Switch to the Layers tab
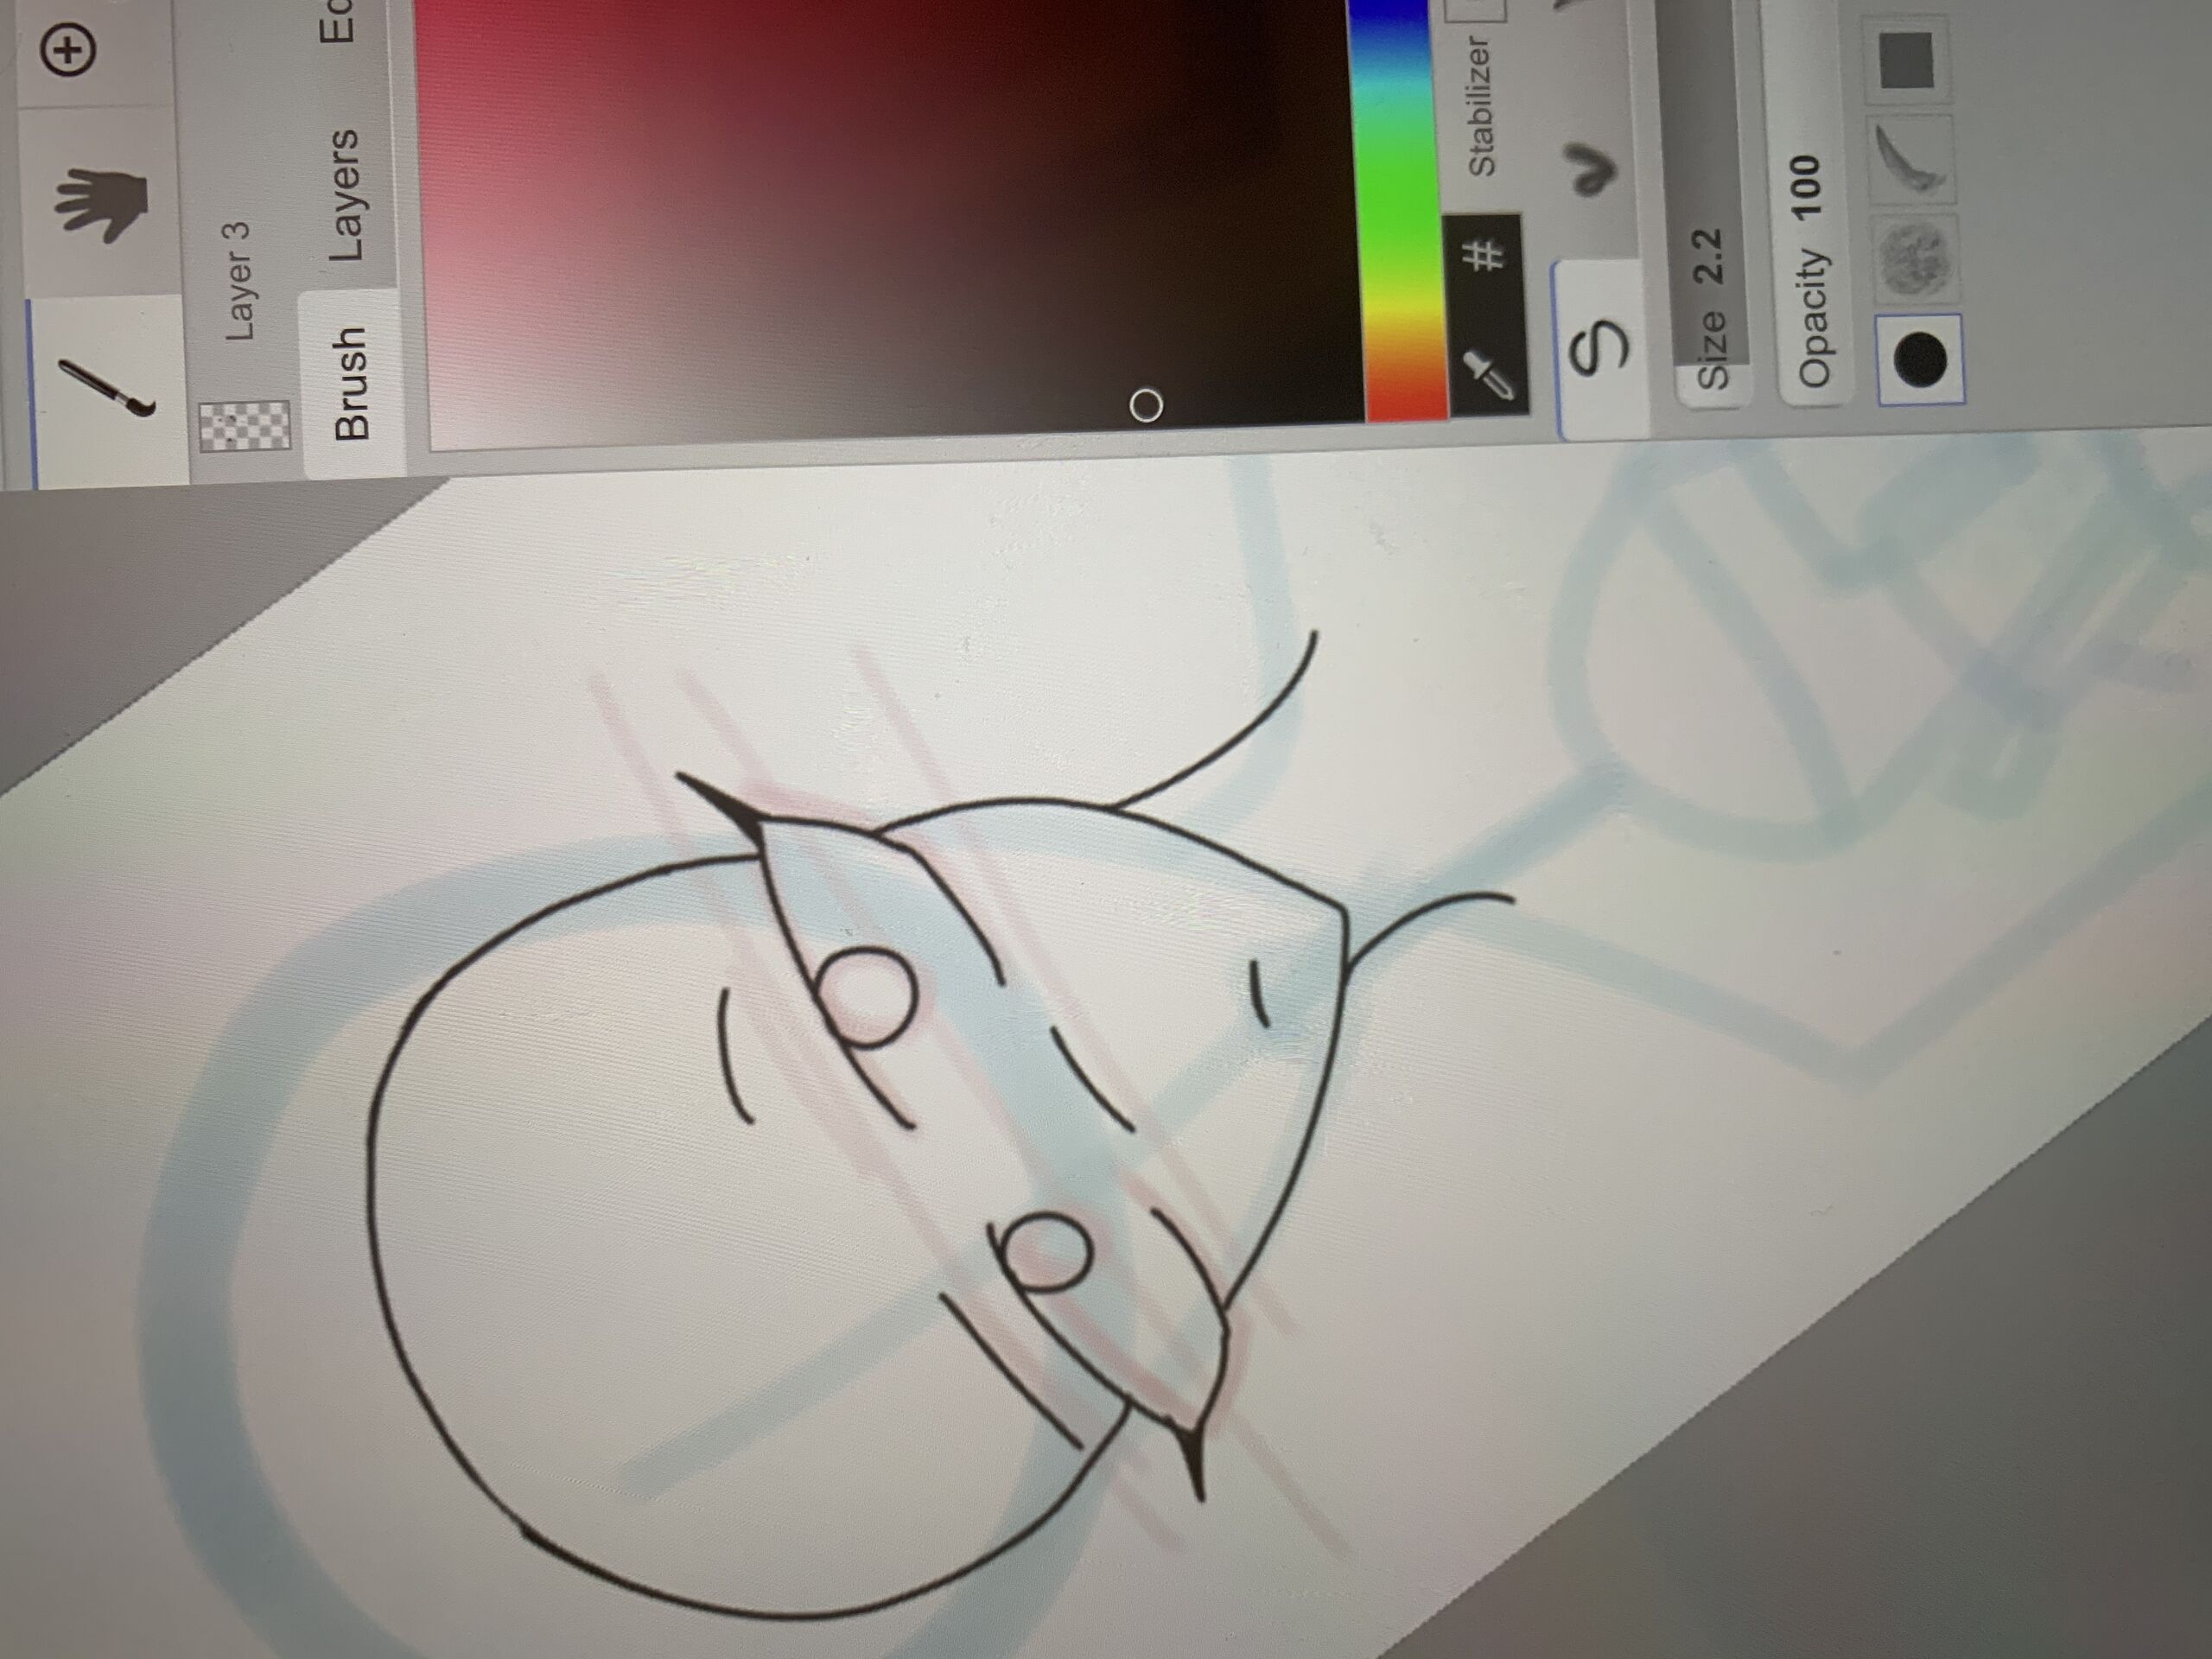Viewport: 2212px width, 1659px height. (x=346, y=196)
